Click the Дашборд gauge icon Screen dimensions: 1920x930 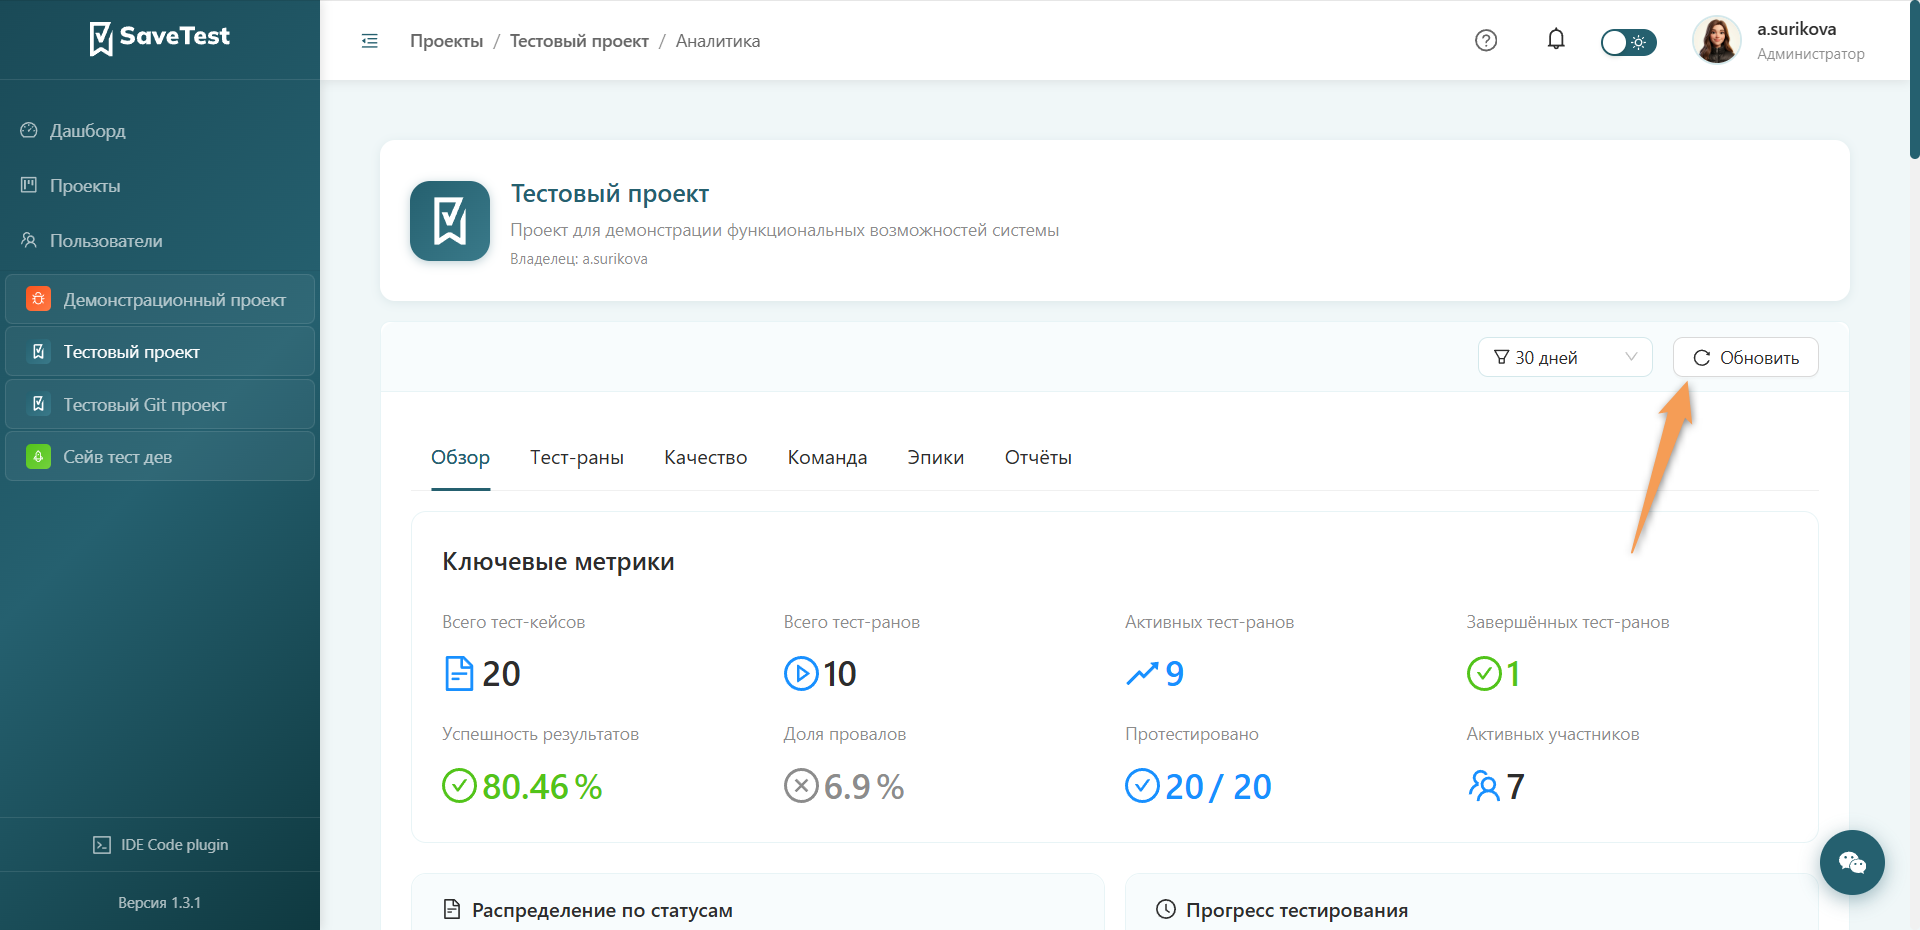[29, 130]
